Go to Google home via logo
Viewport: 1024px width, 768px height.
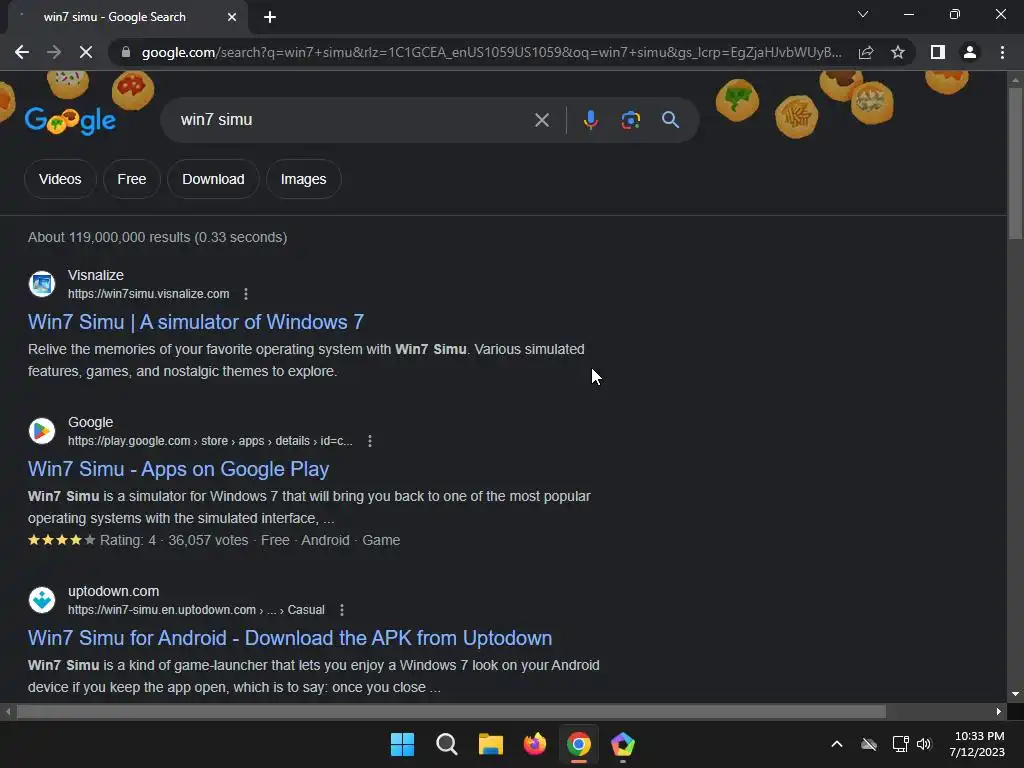71,120
